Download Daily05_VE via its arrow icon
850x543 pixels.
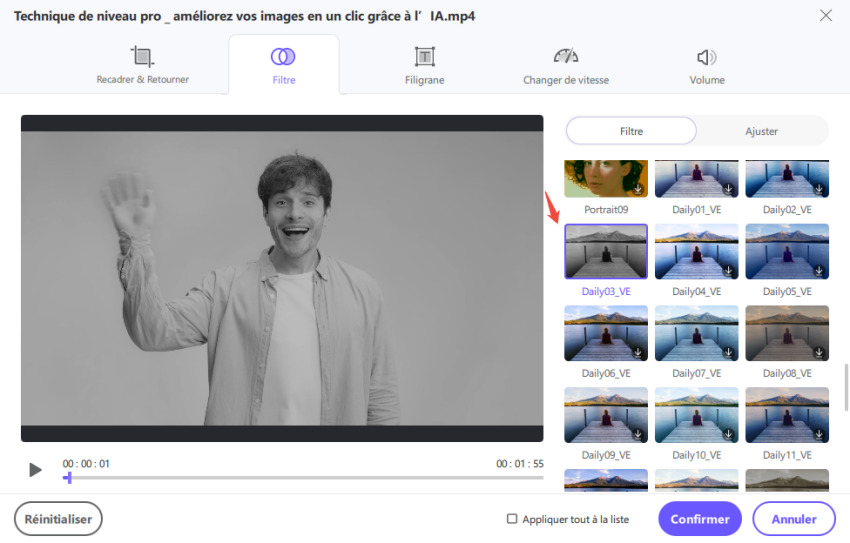(819, 270)
